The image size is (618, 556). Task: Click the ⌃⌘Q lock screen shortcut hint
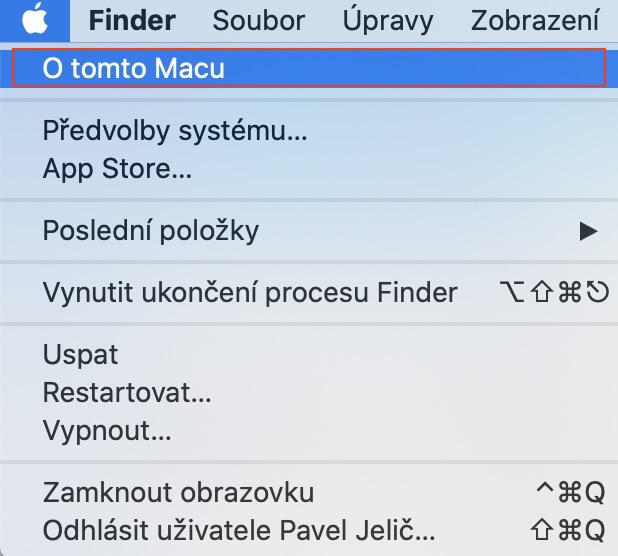click(571, 492)
